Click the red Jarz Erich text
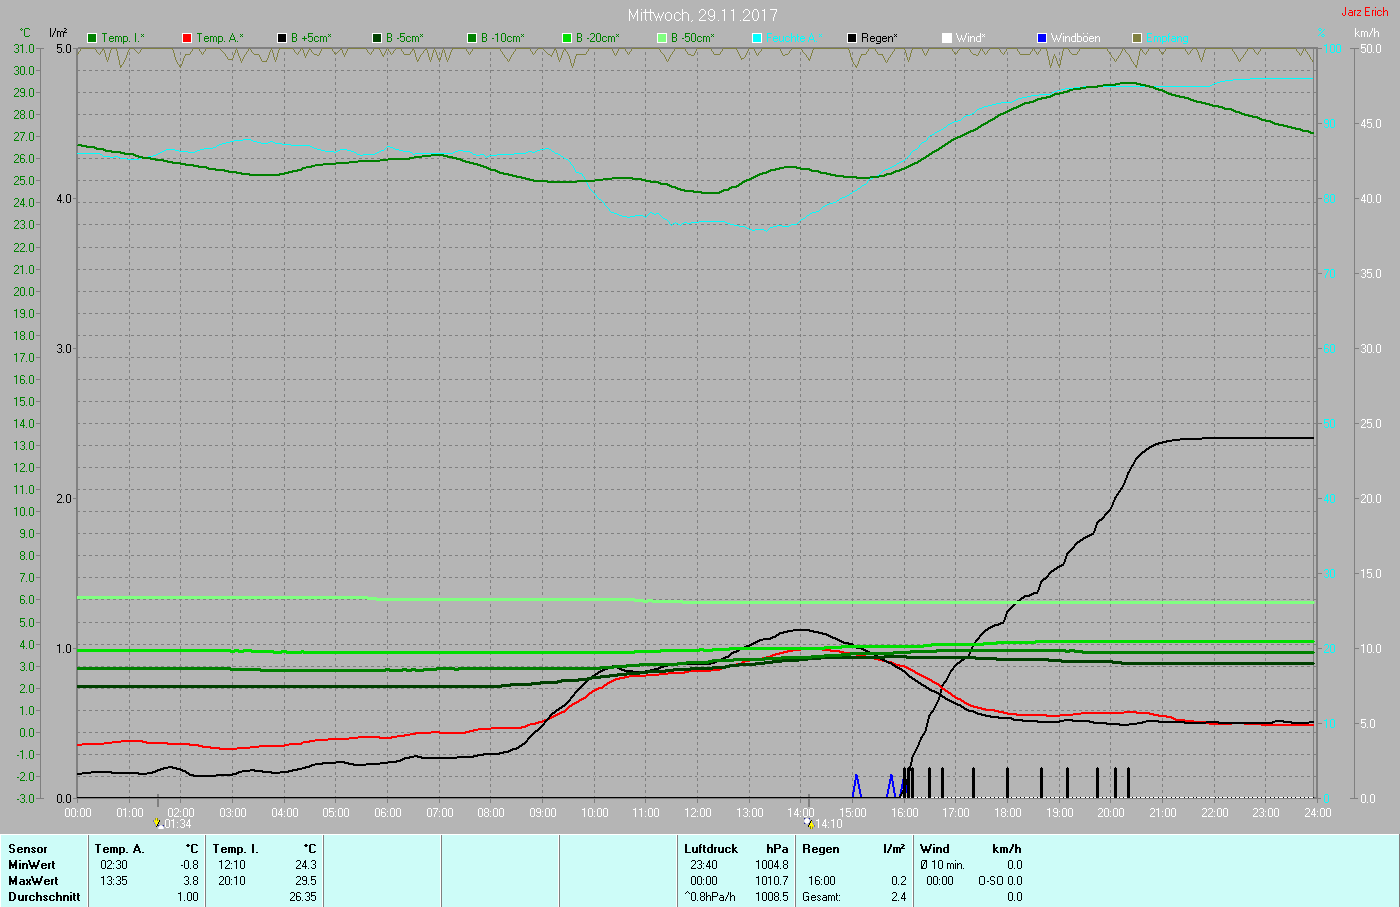This screenshot has height=907, width=1400. click(1364, 12)
